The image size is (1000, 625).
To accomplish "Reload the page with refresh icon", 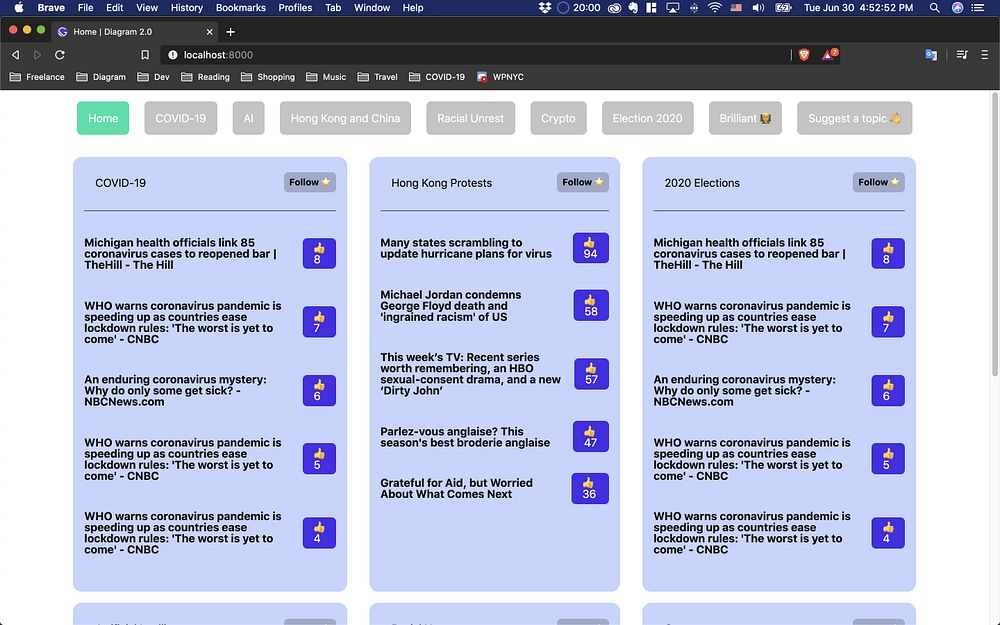I will point(59,55).
